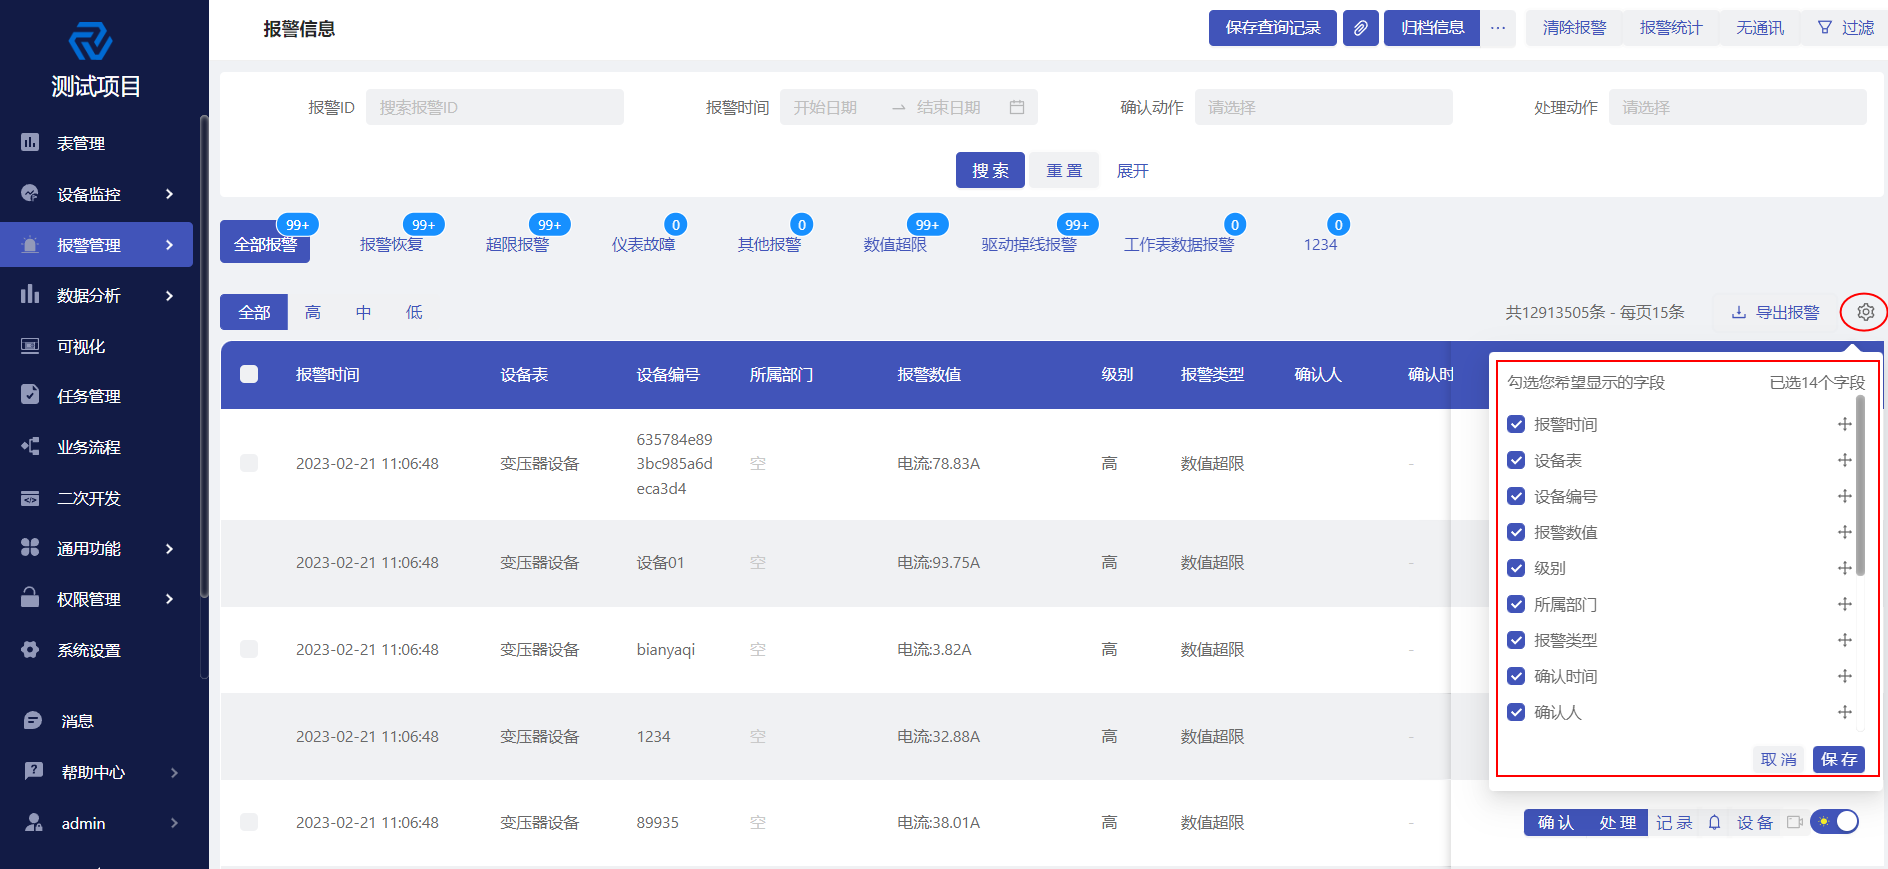The image size is (1888, 869).
Task: Click the column settings gear icon
Action: 1865,312
